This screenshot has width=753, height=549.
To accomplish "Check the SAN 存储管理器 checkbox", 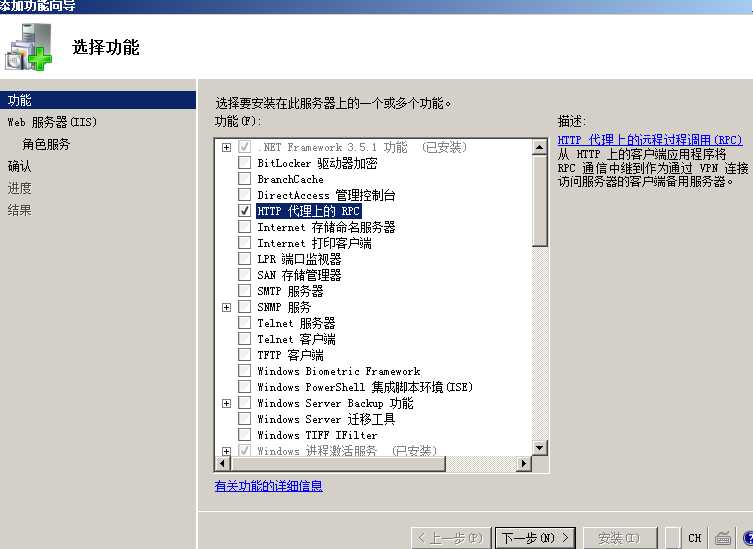I will [244, 275].
